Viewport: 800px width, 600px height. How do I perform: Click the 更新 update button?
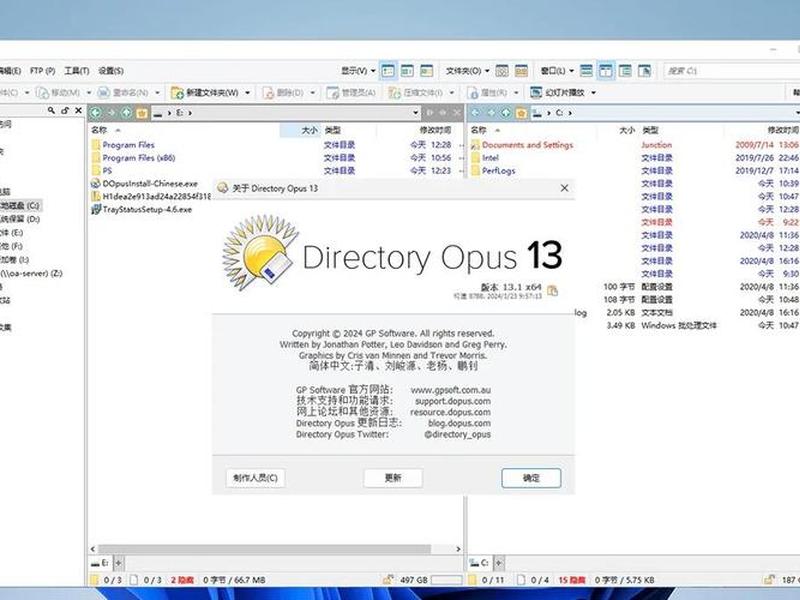pyautogui.click(x=393, y=478)
